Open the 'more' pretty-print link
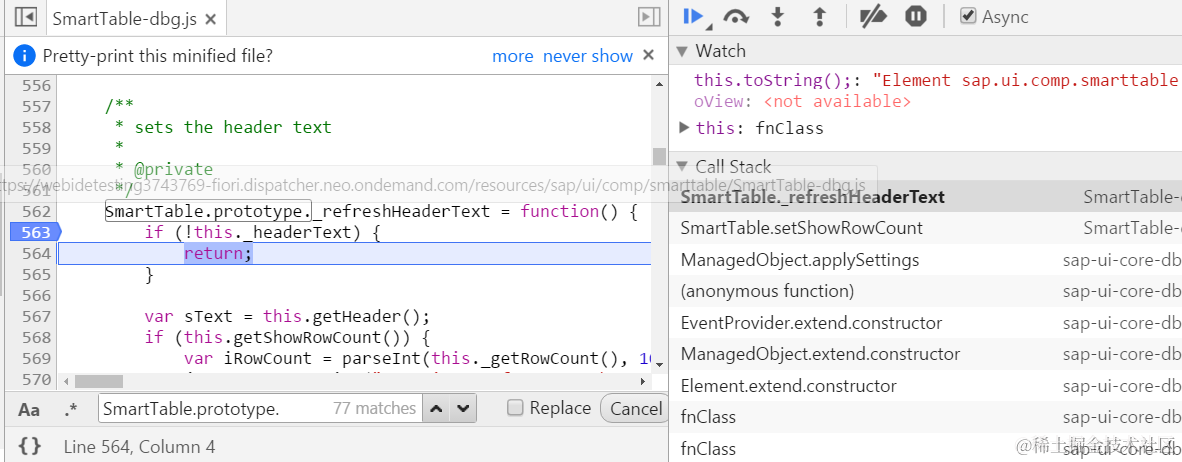This screenshot has width=1182, height=462. point(513,56)
